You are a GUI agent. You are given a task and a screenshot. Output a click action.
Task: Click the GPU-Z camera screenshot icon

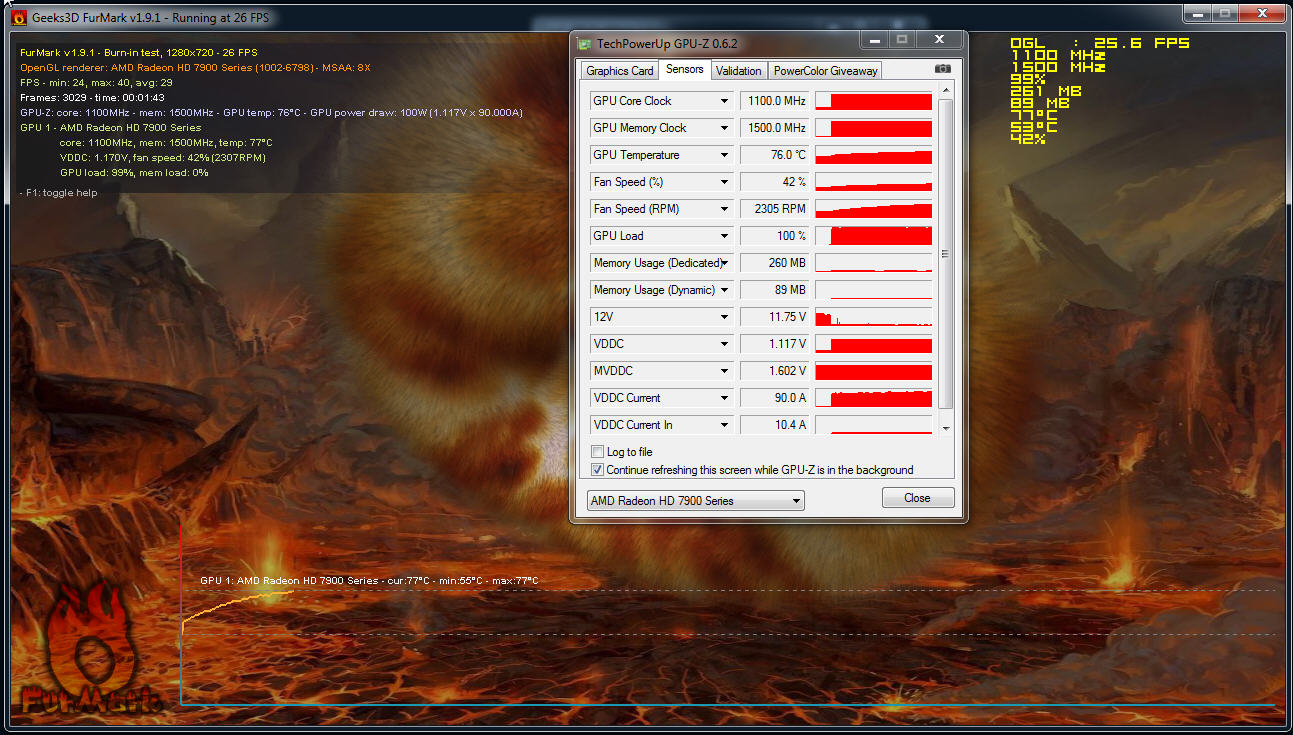pos(942,69)
